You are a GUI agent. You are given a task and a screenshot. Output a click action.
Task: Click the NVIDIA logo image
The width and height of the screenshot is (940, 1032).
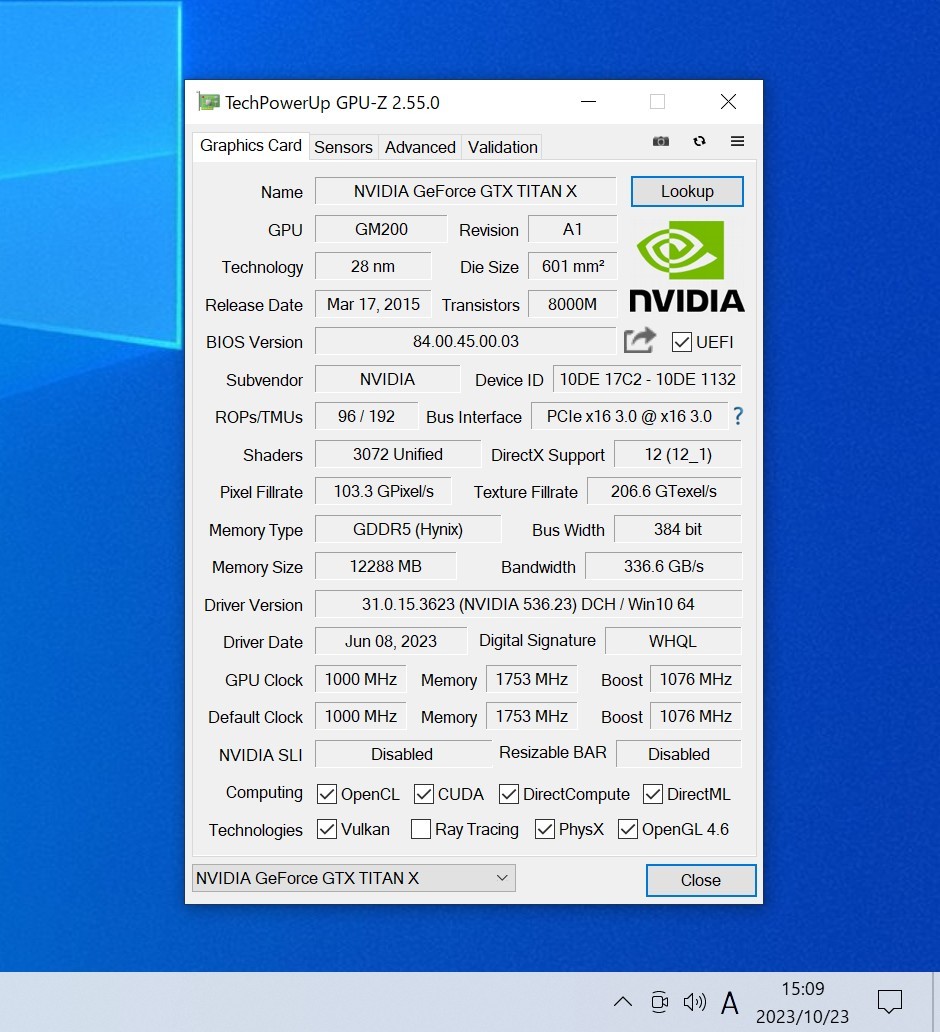point(687,266)
